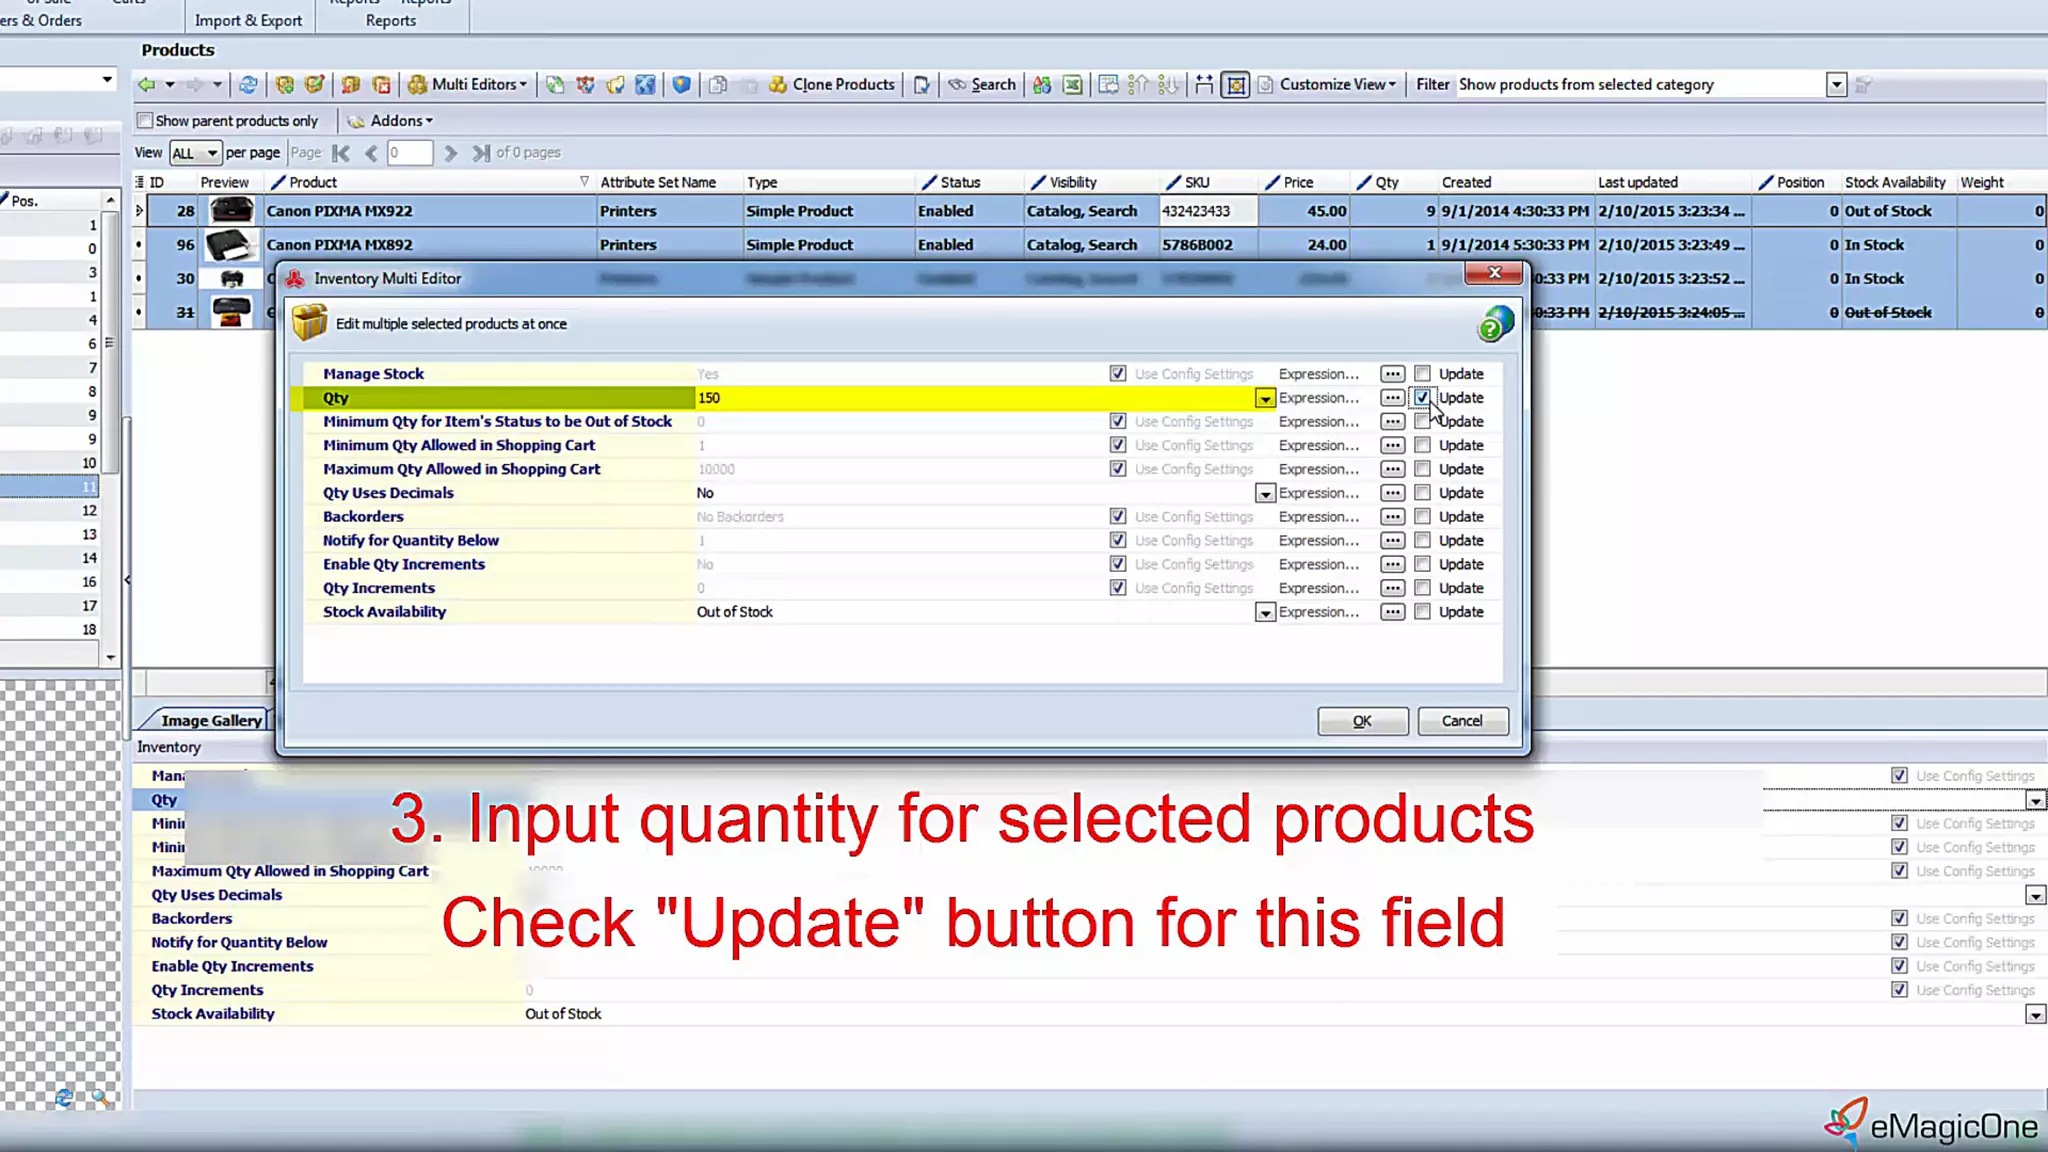Open the Stock Availability value dropdown

coord(1265,613)
